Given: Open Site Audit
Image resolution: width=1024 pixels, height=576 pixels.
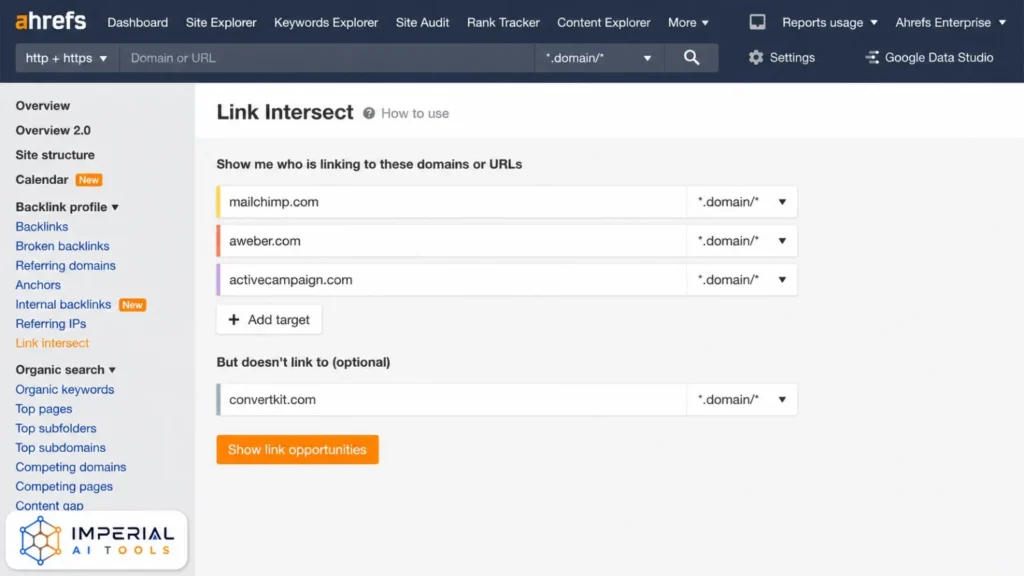Looking at the screenshot, I should (422, 22).
